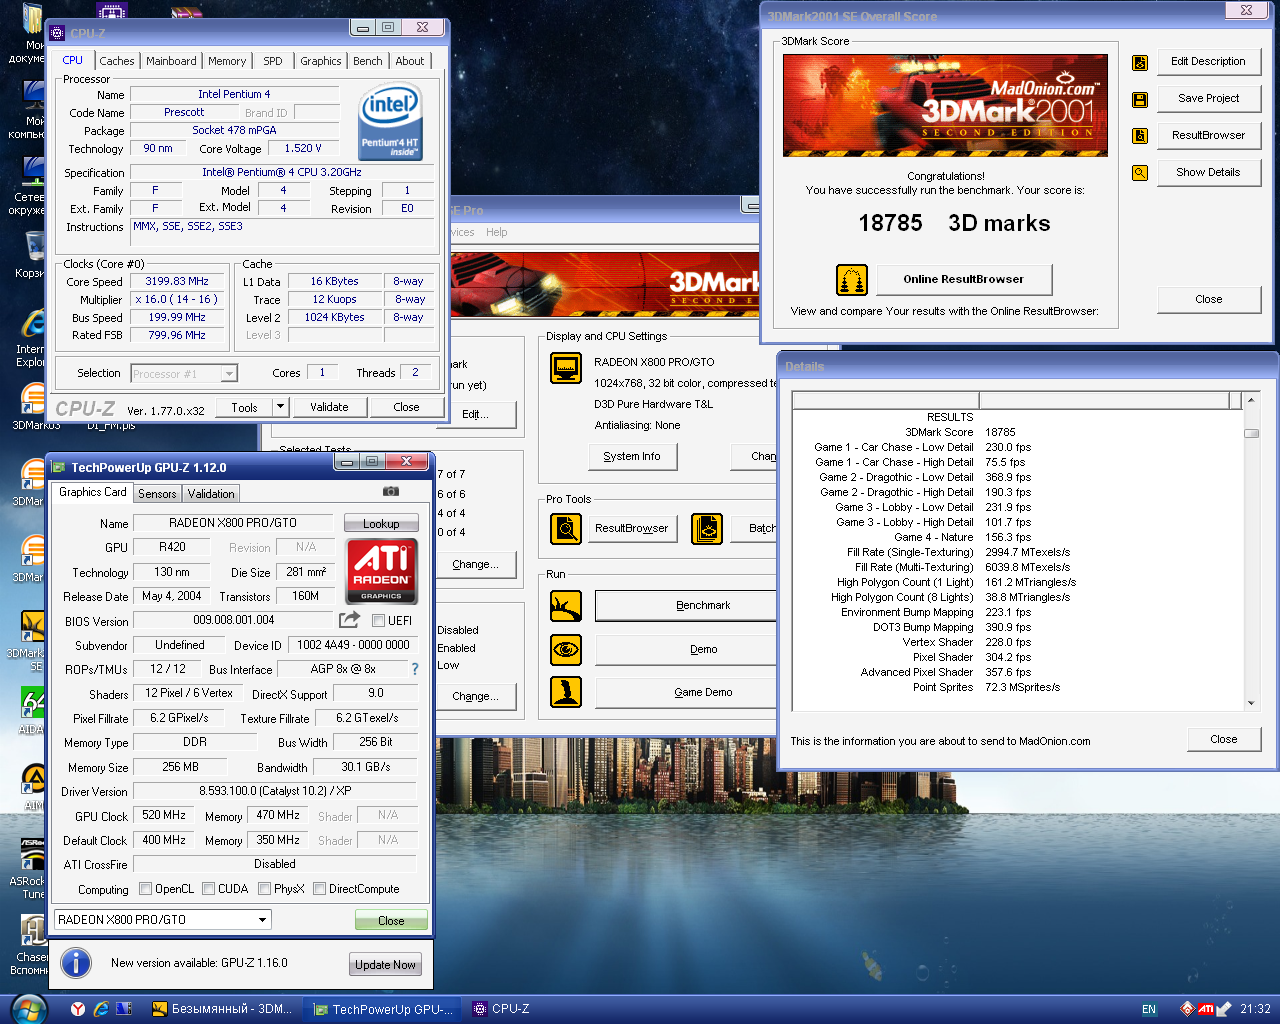
Task: Launch Yandex from the quick launch bar
Action: tap(78, 1009)
